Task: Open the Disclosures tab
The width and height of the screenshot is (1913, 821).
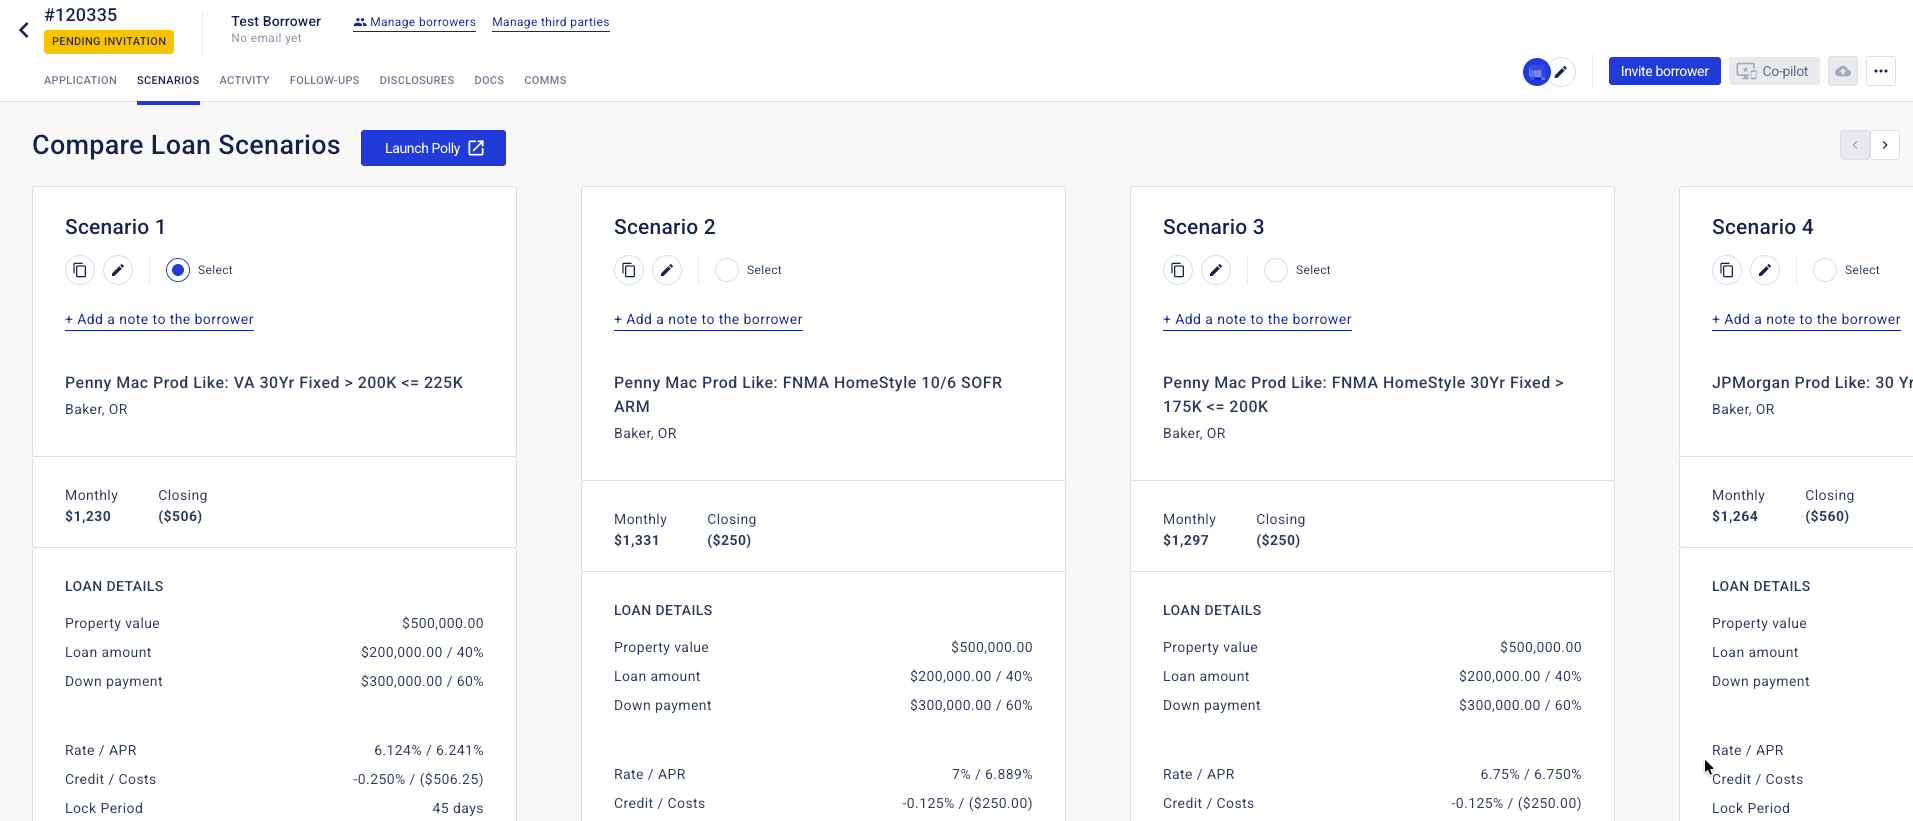Action: point(417,80)
